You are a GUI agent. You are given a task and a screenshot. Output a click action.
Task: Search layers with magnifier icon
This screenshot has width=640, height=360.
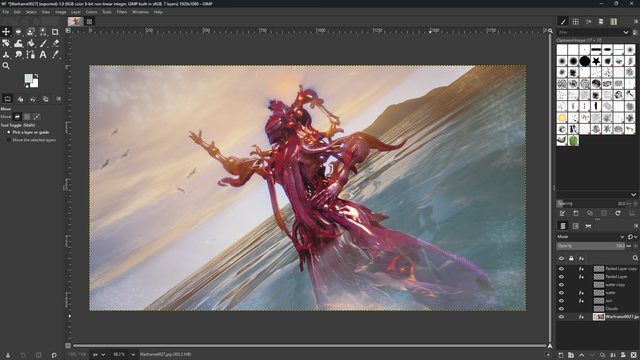635,258
